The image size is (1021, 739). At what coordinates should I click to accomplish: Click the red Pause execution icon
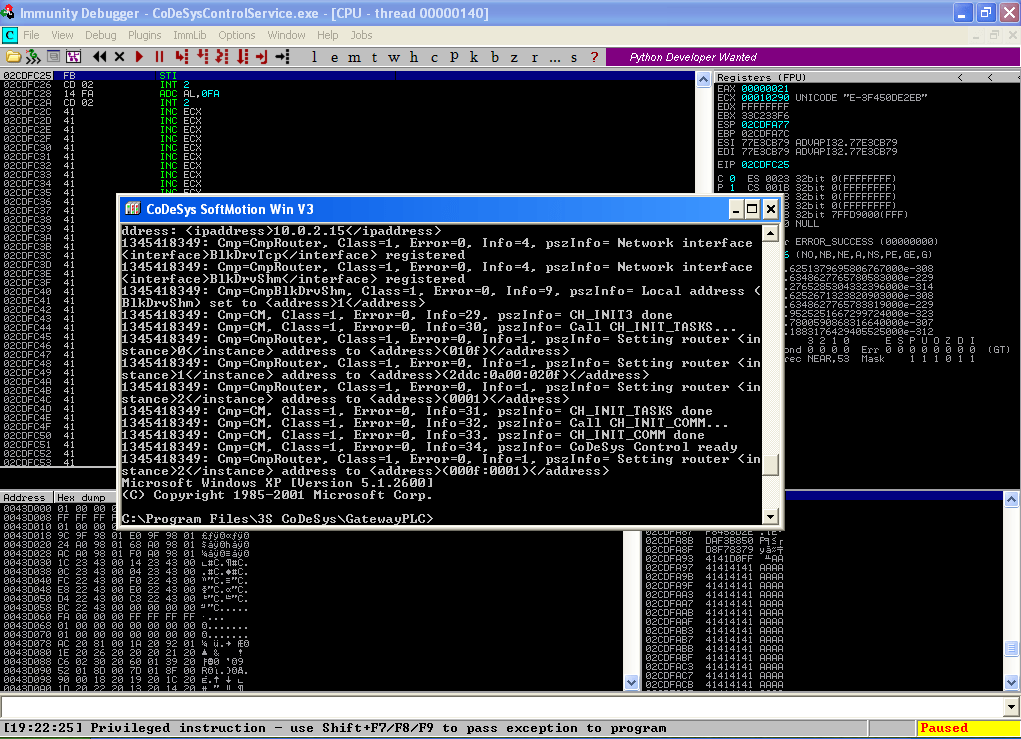(159, 57)
